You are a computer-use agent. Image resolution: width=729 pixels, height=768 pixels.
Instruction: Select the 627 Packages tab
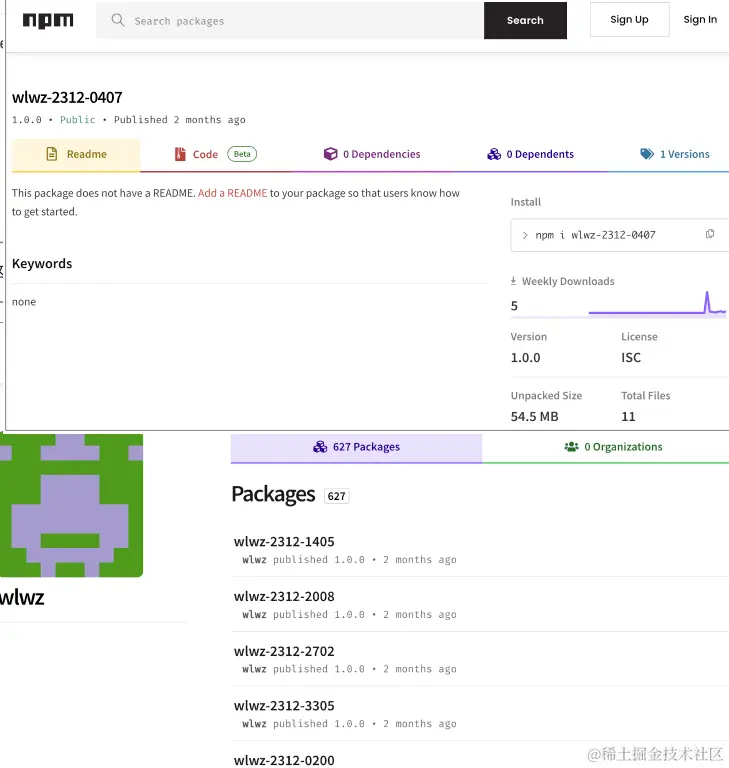click(356, 447)
